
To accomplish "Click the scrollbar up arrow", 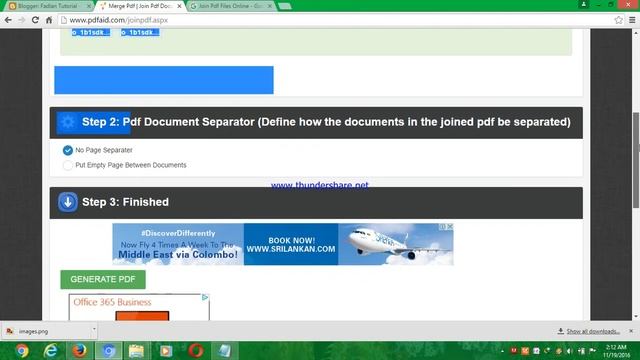I will point(636,33).
